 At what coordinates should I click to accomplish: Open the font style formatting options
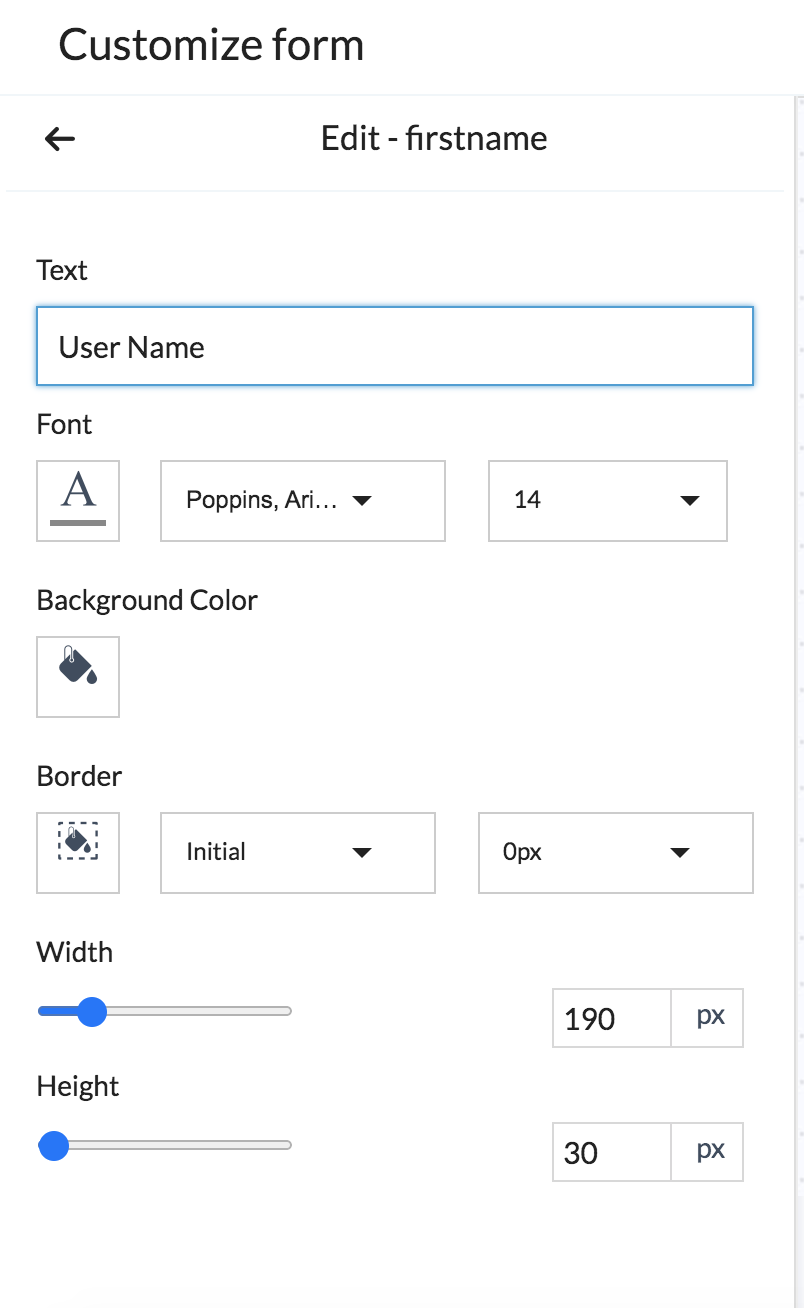[77, 500]
